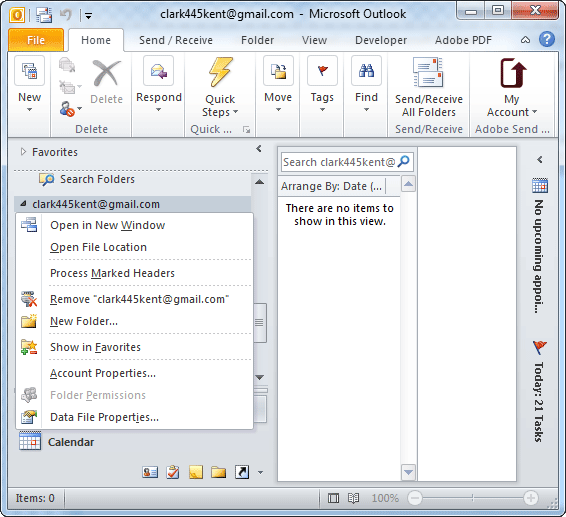This screenshot has height=517, width=566.
Task: Click the calendar icon in To-Do Bar
Action: (540, 185)
